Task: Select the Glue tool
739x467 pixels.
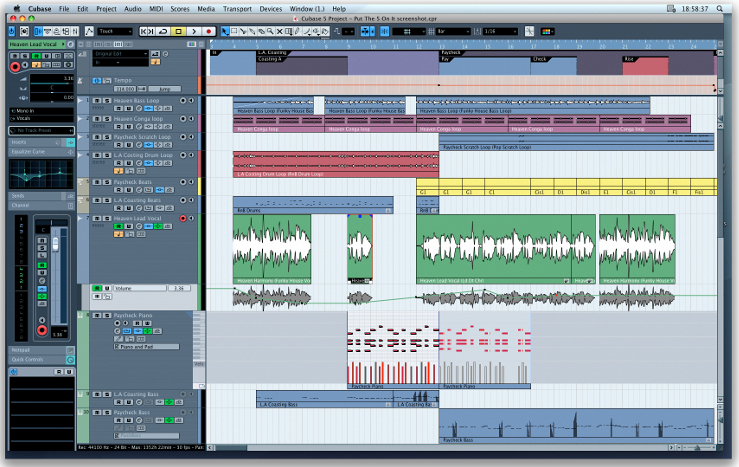Action: (252, 32)
